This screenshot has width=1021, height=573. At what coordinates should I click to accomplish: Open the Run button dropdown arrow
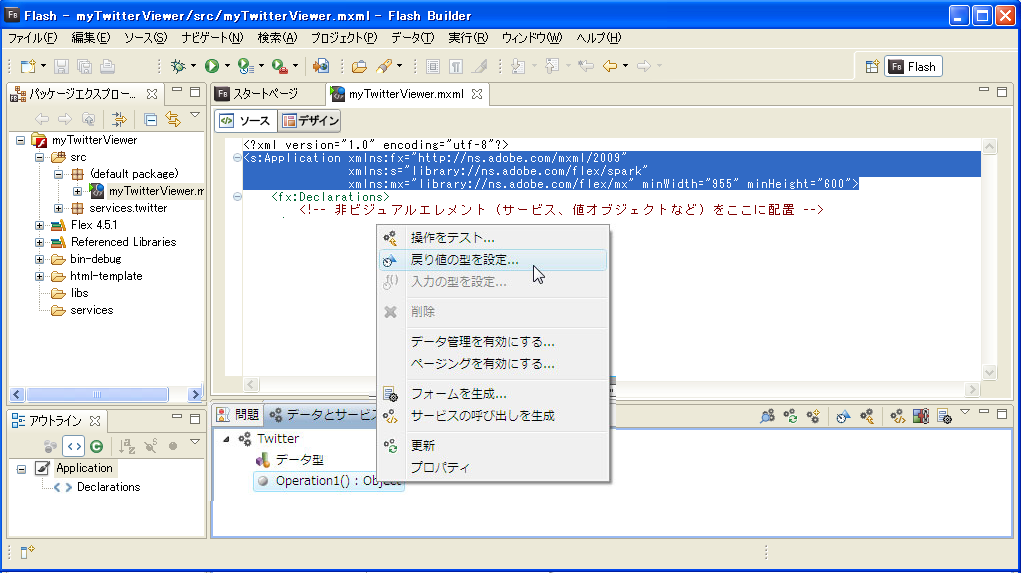pyautogui.click(x=227, y=66)
